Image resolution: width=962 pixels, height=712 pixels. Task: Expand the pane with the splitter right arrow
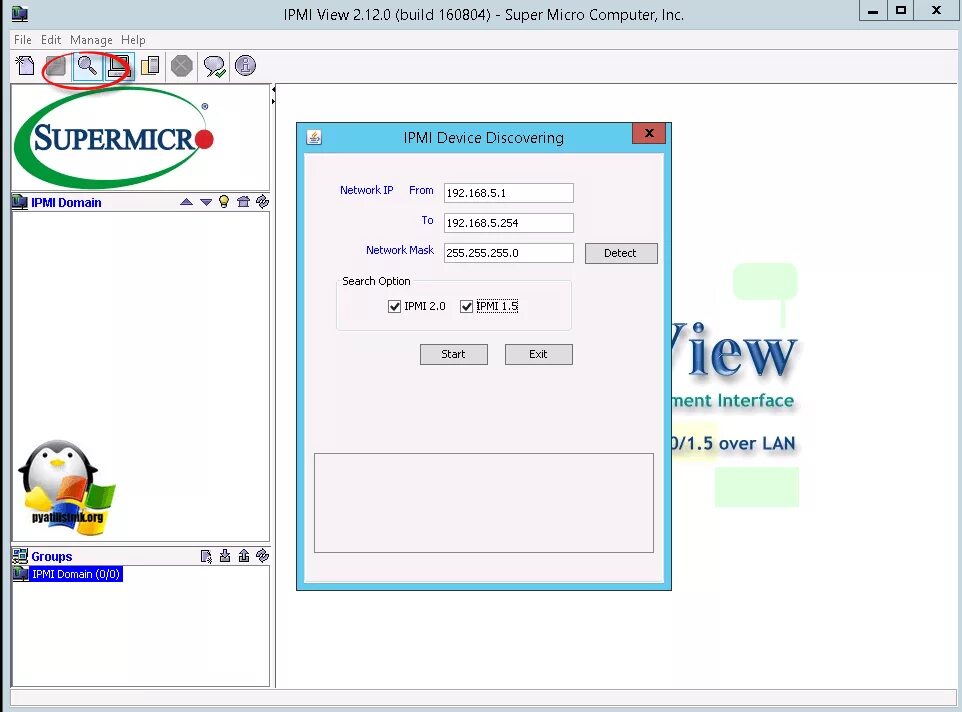pos(273,101)
